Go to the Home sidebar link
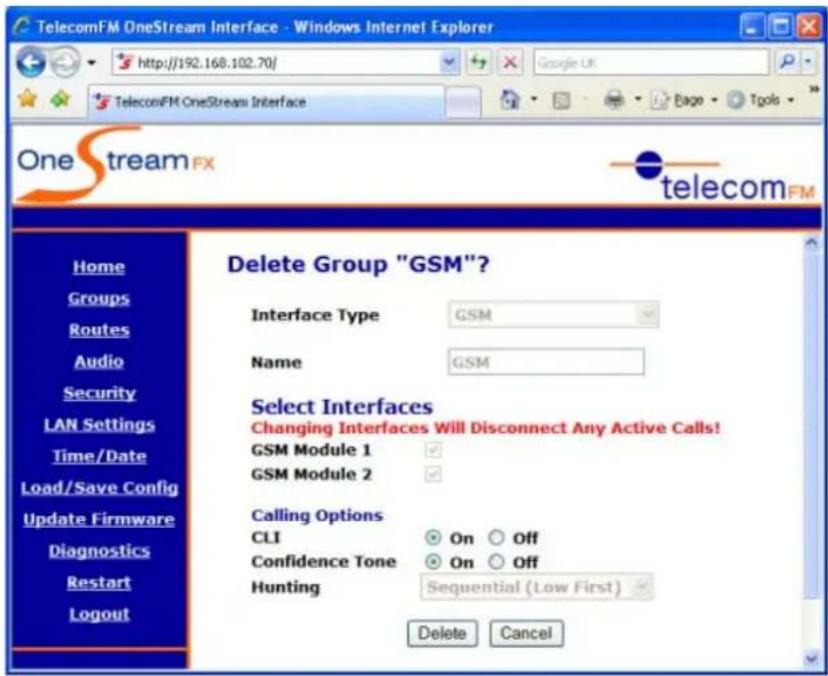The width and height of the screenshot is (828, 676). pos(99,267)
